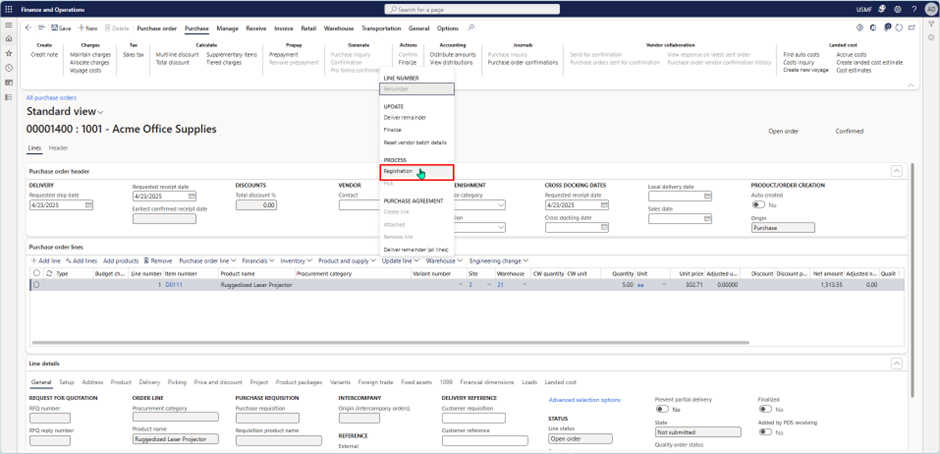Go to Home in left sidebar

point(8,38)
